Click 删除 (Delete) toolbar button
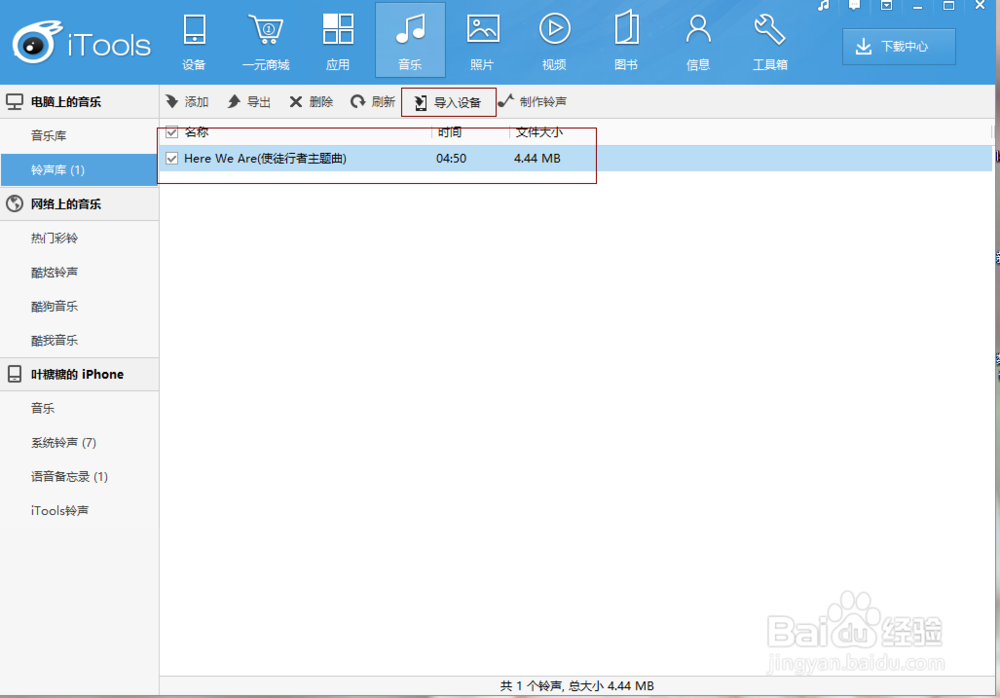The width and height of the screenshot is (1000, 698). [311, 101]
